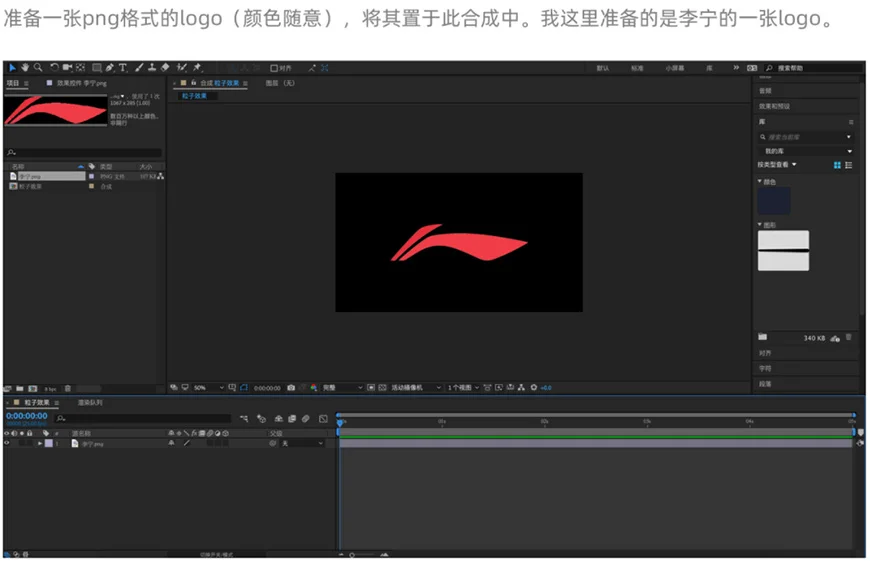Select the Pan Behind anchor tool
The height and width of the screenshot is (561, 870).
point(80,68)
